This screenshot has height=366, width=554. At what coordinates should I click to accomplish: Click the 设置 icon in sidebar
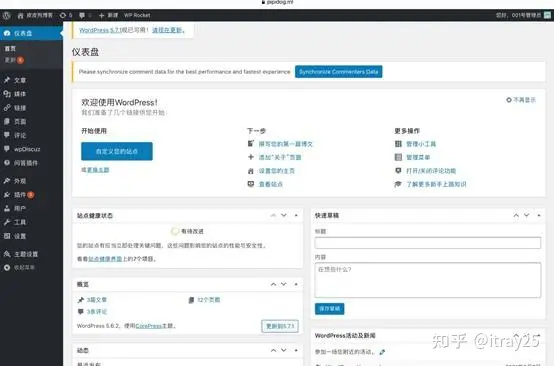pyautogui.click(x=7, y=236)
